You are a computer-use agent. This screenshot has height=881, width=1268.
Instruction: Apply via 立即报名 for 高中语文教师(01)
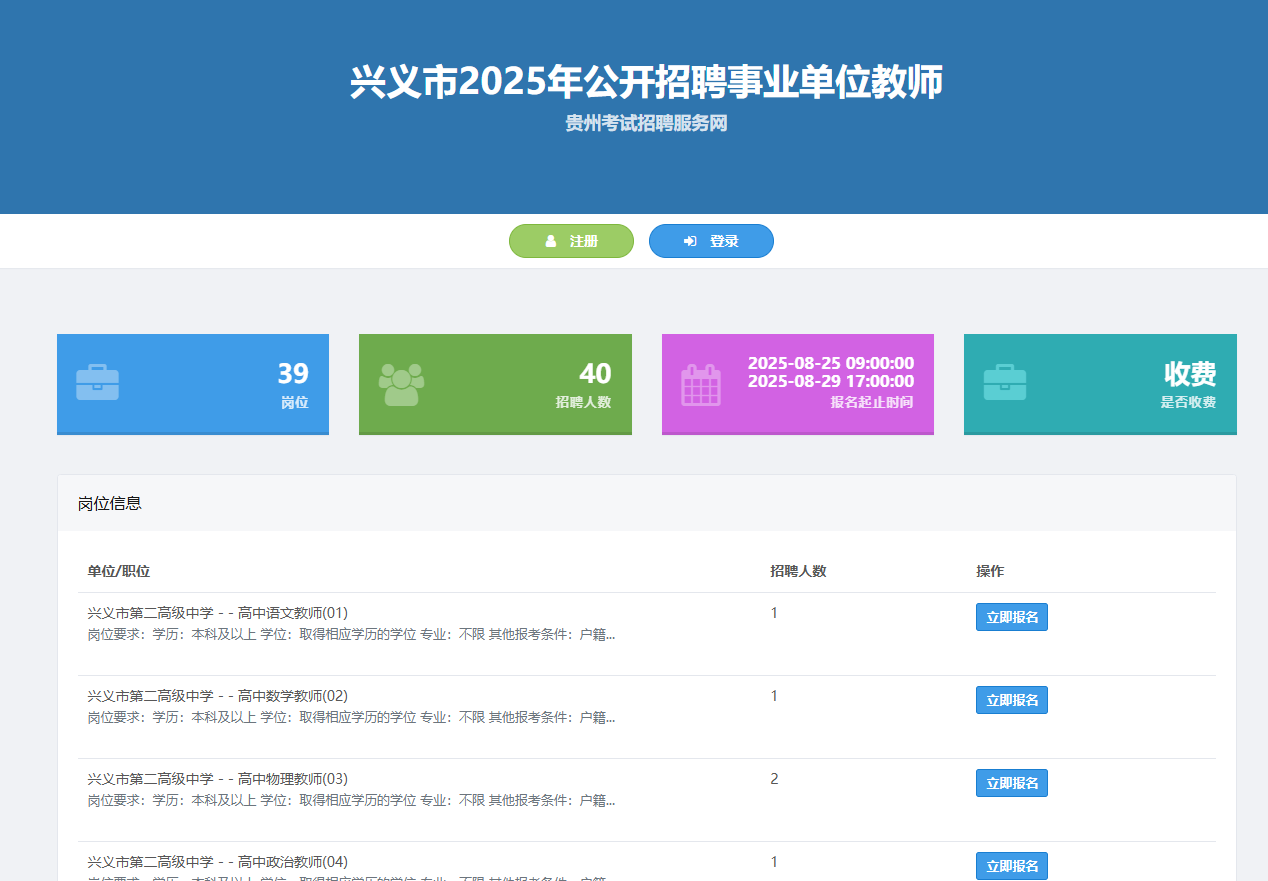click(1011, 617)
